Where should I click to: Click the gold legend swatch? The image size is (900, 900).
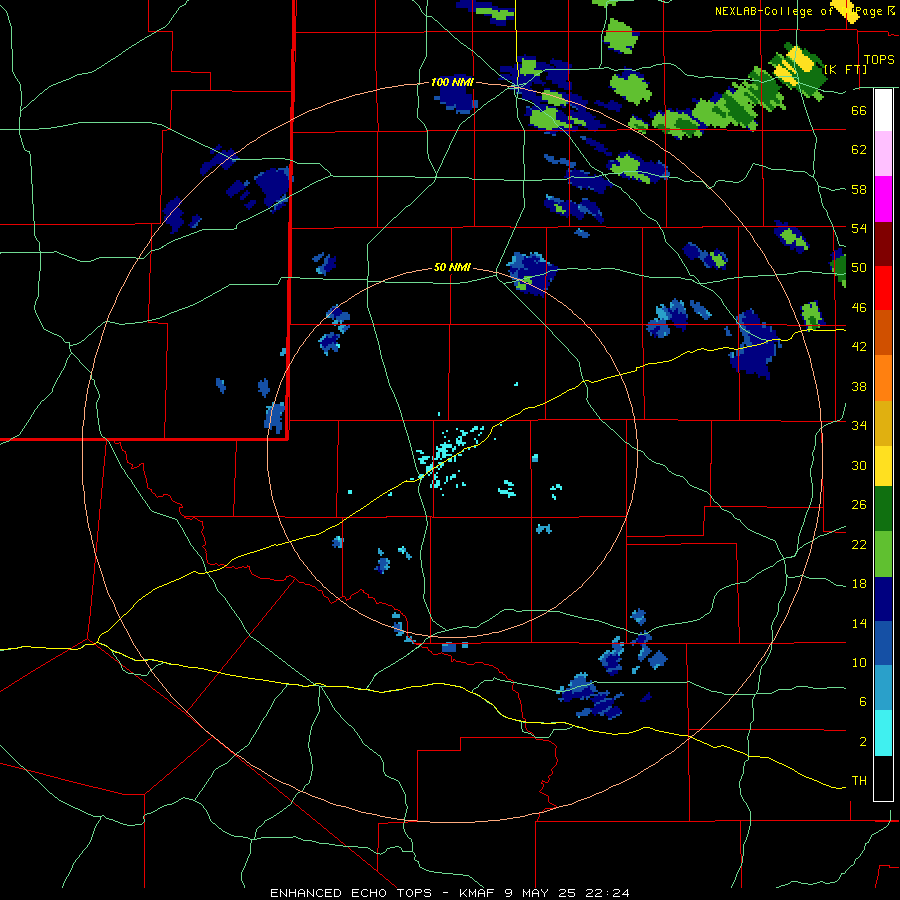click(x=883, y=423)
